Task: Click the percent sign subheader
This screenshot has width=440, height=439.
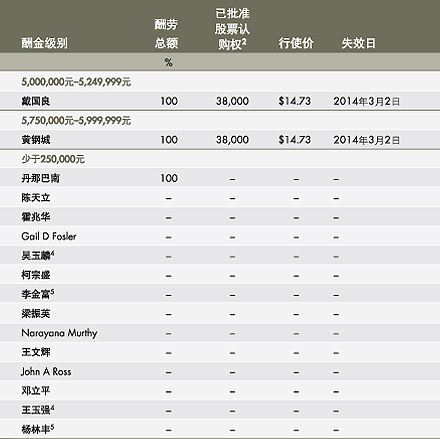Action: [x=169, y=62]
